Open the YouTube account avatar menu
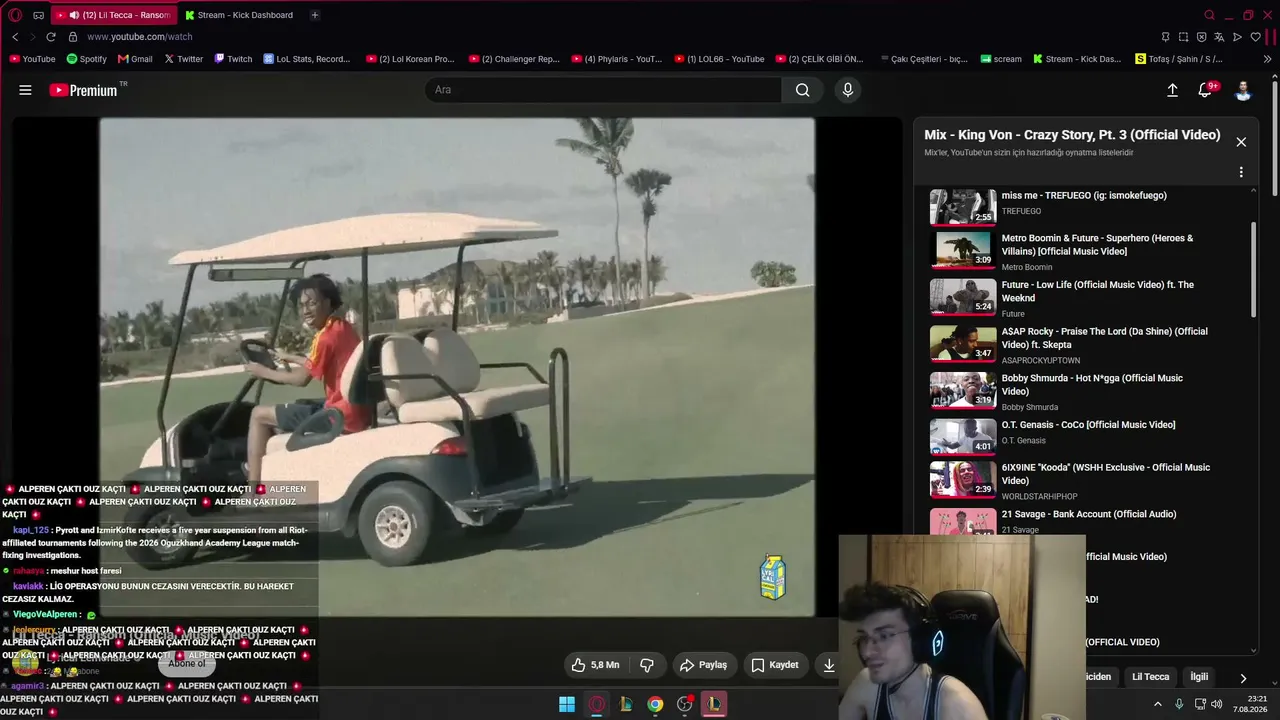 tap(1243, 91)
